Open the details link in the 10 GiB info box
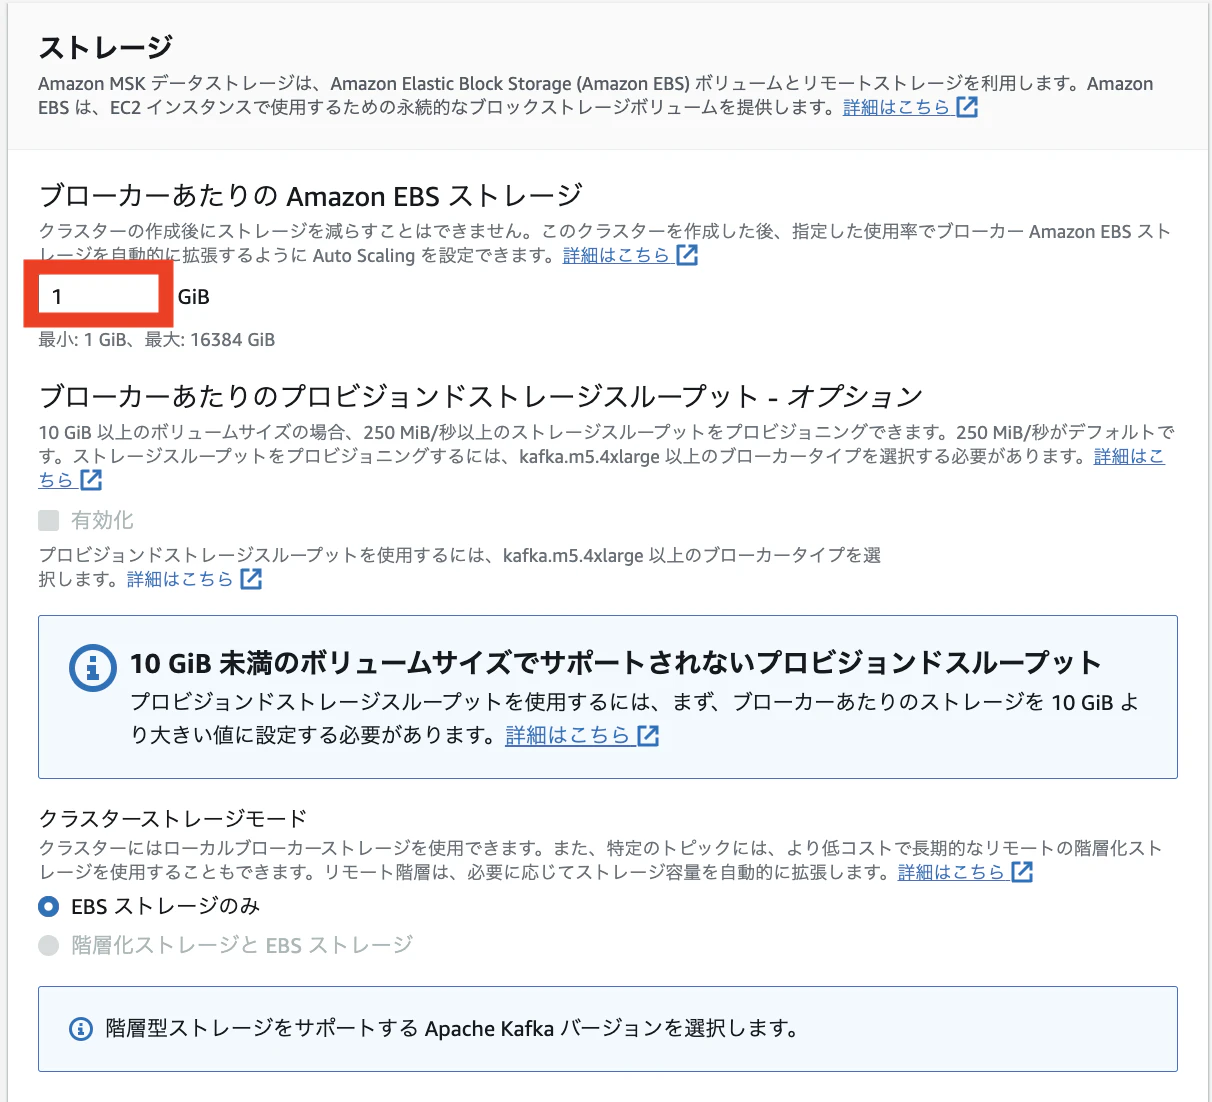Image resolution: width=1212 pixels, height=1102 pixels. (567, 735)
